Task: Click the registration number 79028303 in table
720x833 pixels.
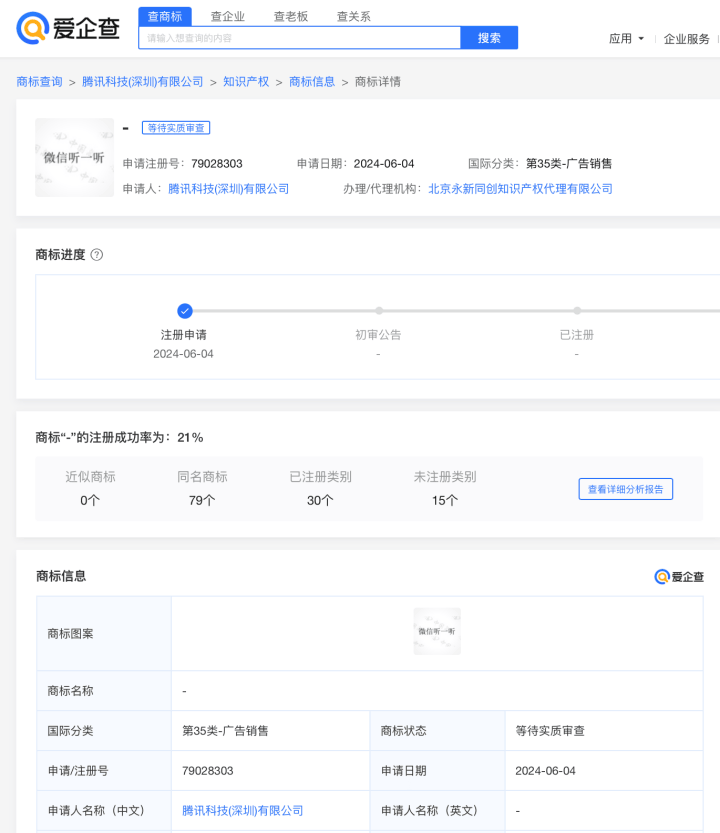Action: (x=208, y=771)
